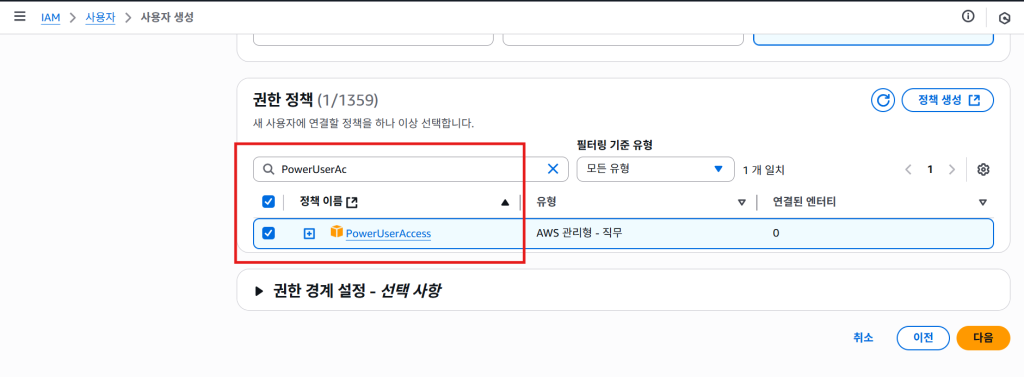This screenshot has height=377, width=1024.
Task: Click the hexagon settings icon top right
Action: tap(1004, 18)
